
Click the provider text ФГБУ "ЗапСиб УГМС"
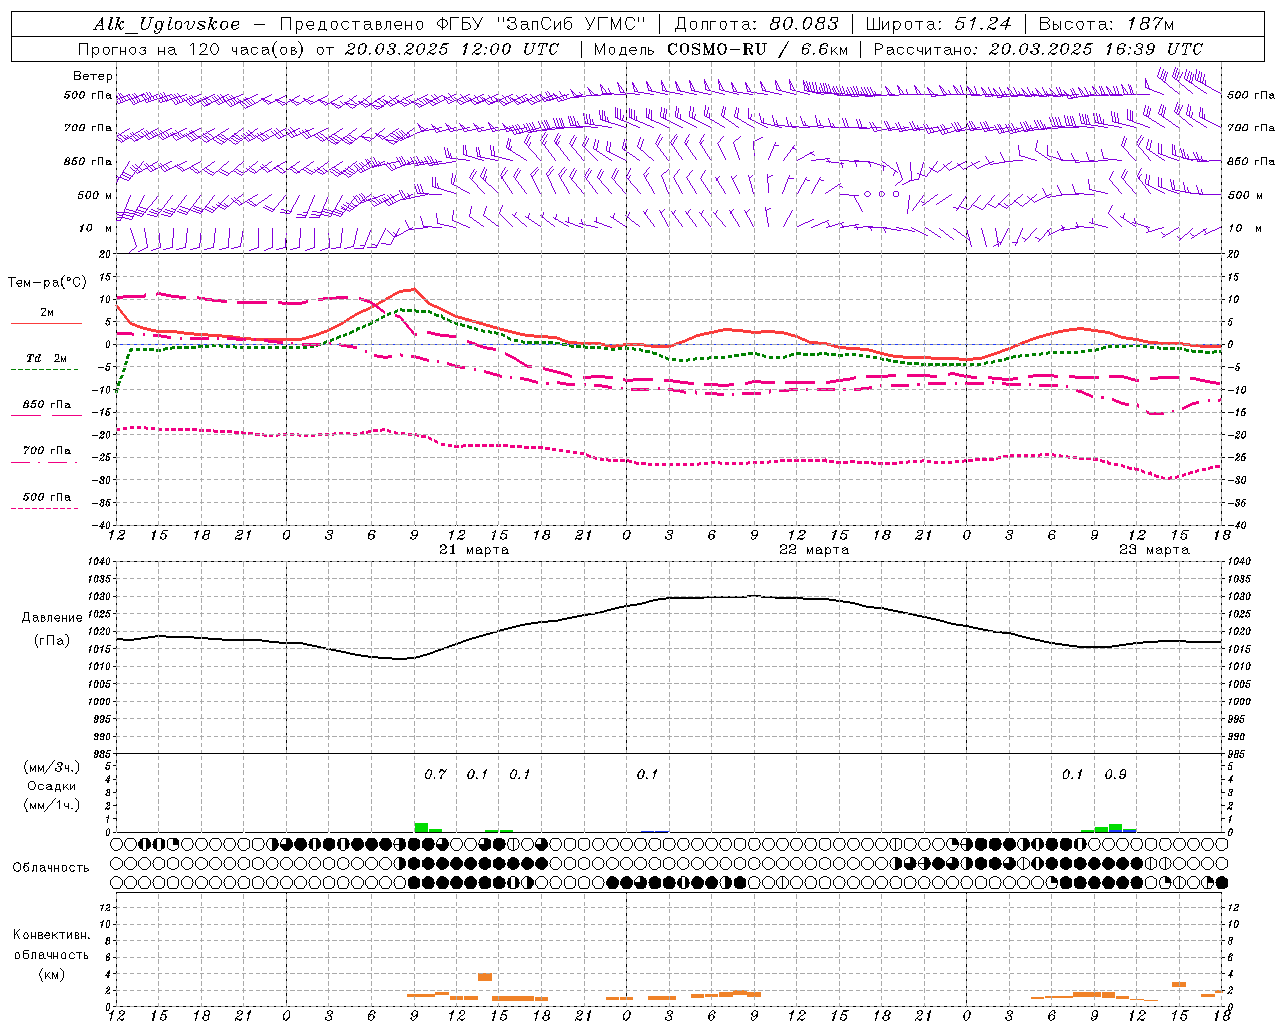coord(542,24)
